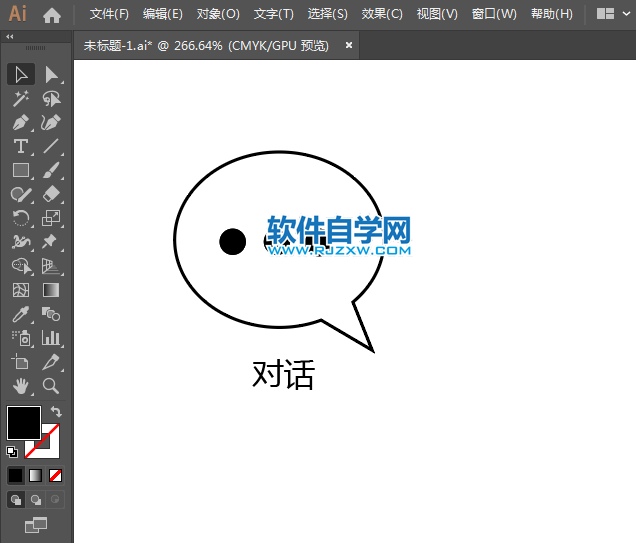Select the Blend tool
The height and width of the screenshot is (543, 636).
pyautogui.click(x=51, y=314)
